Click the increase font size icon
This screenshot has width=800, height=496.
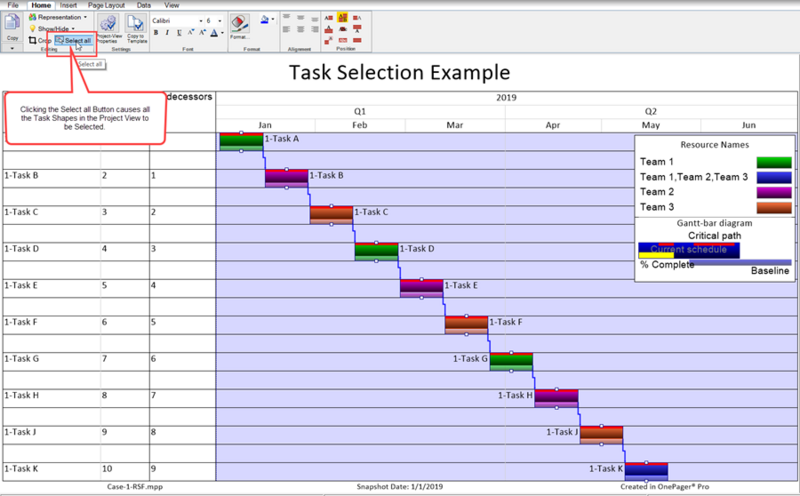click(202, 33)
